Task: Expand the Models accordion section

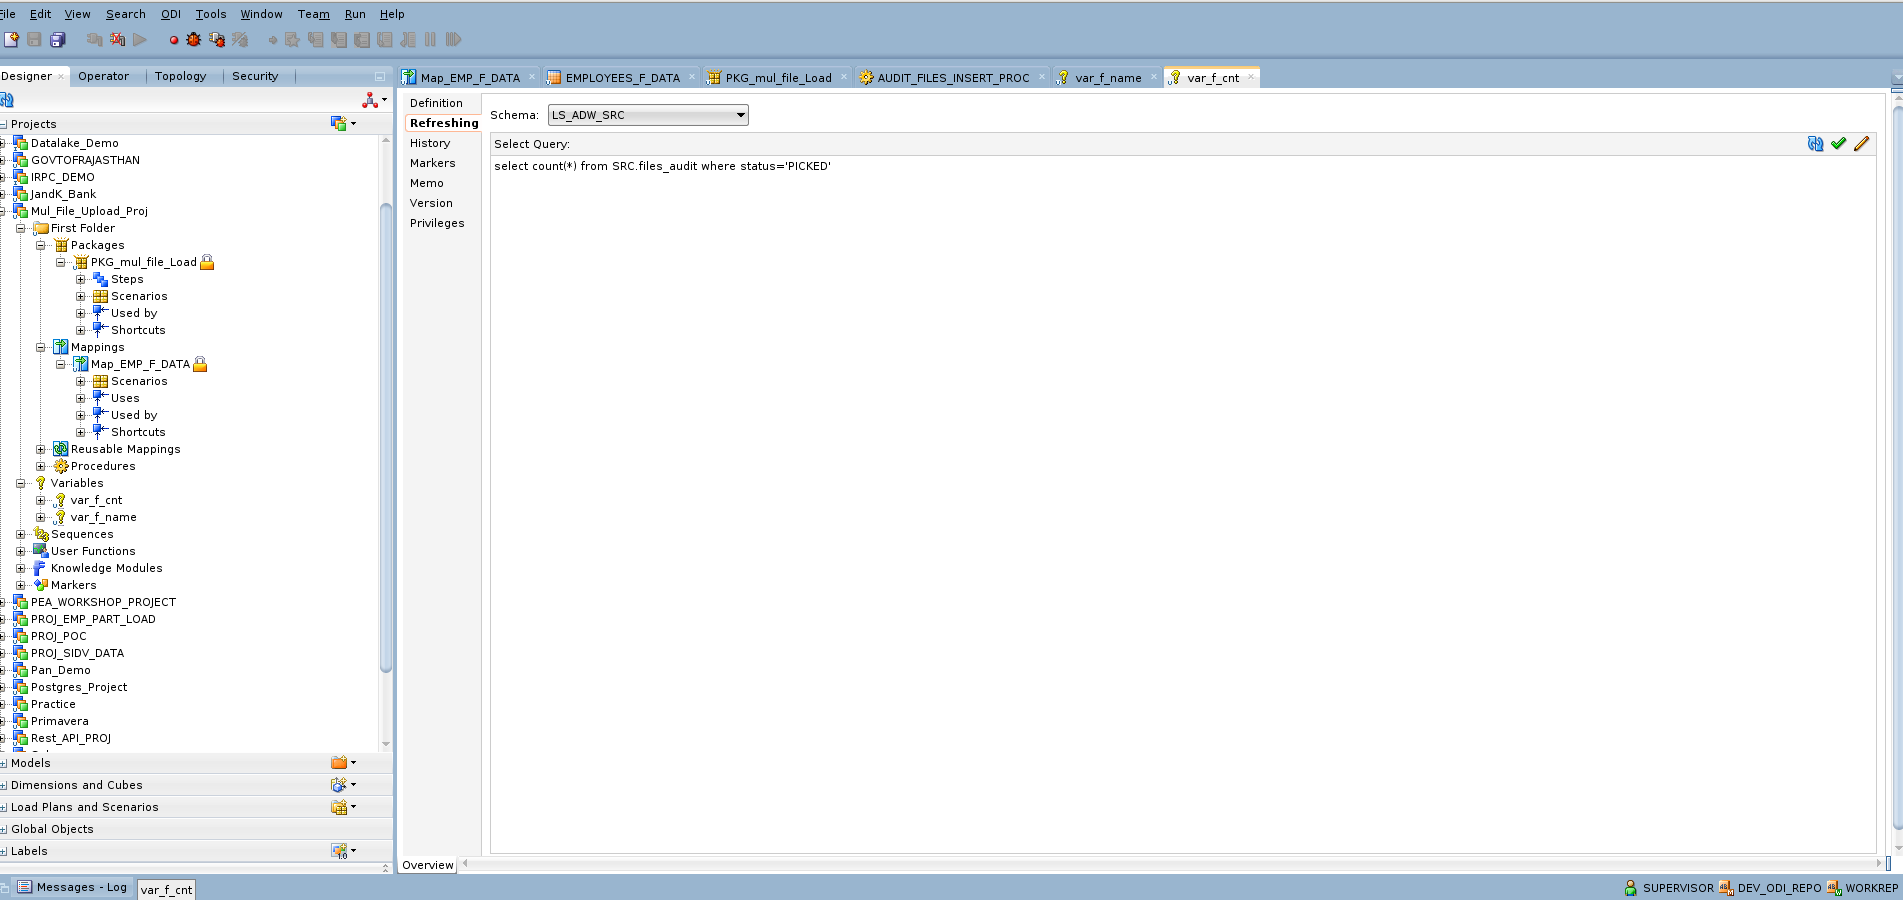Action: point(4,763)
